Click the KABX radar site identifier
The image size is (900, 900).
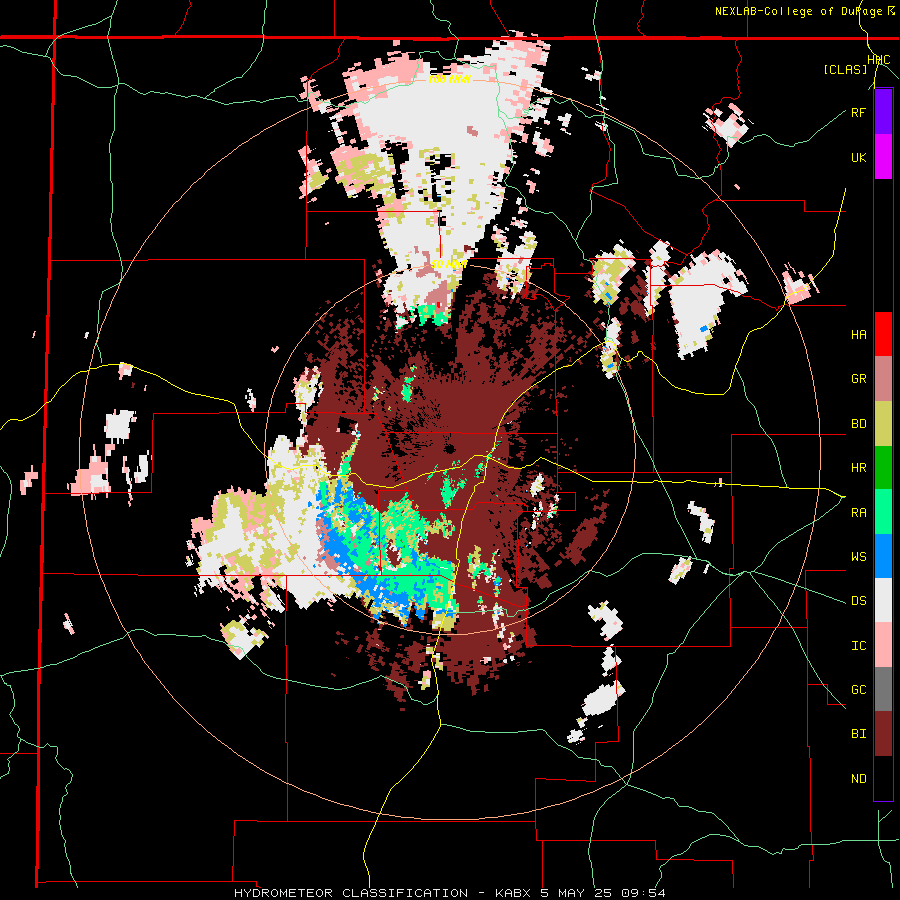pyautogui.click(x=515, y=893)
